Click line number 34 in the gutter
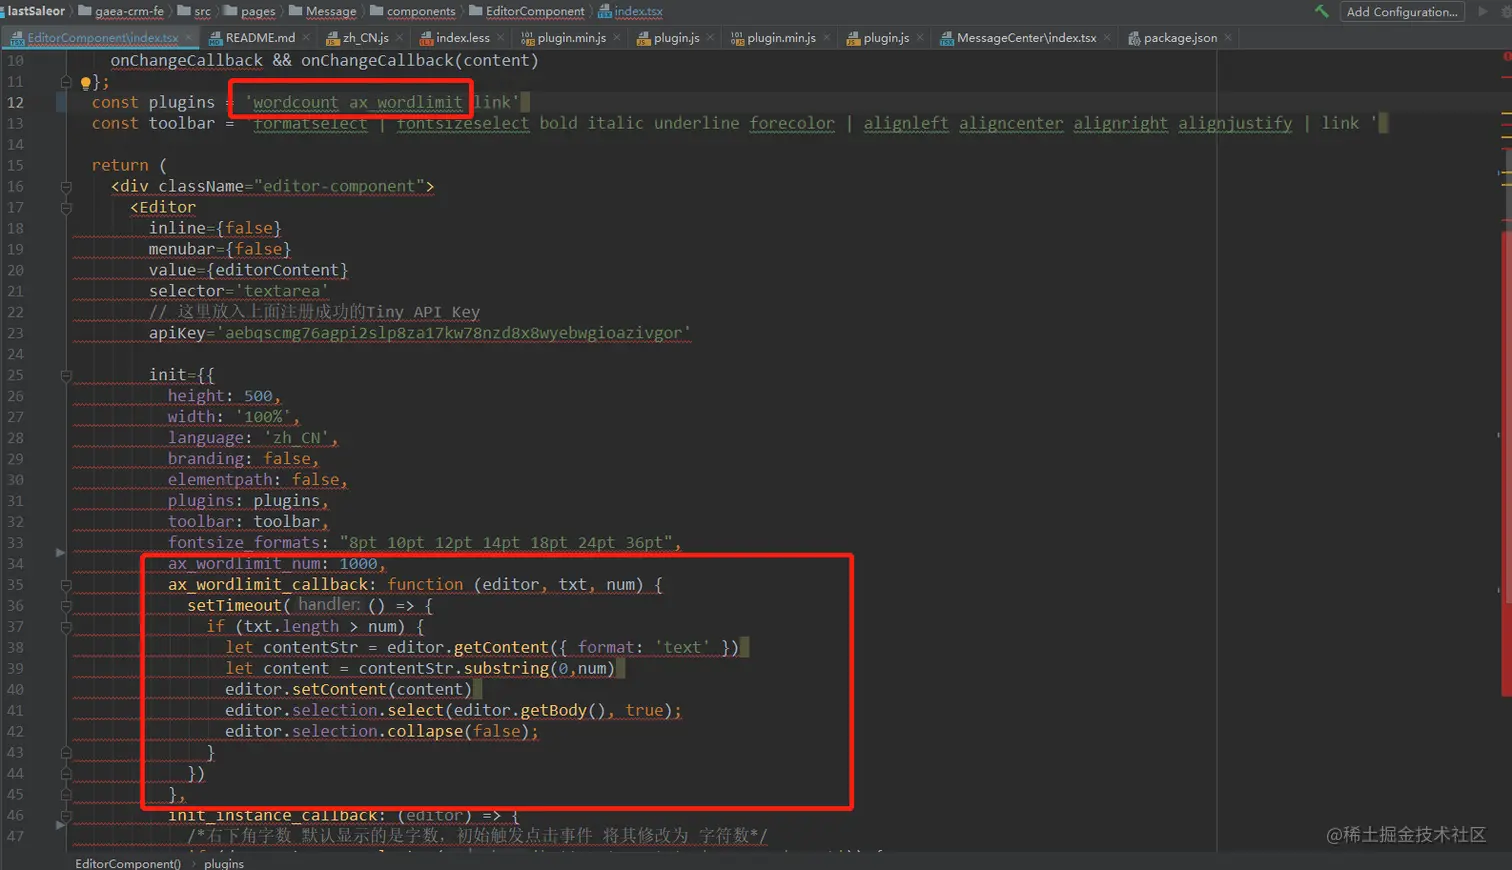1512x870 pixels. click(15, 564)
